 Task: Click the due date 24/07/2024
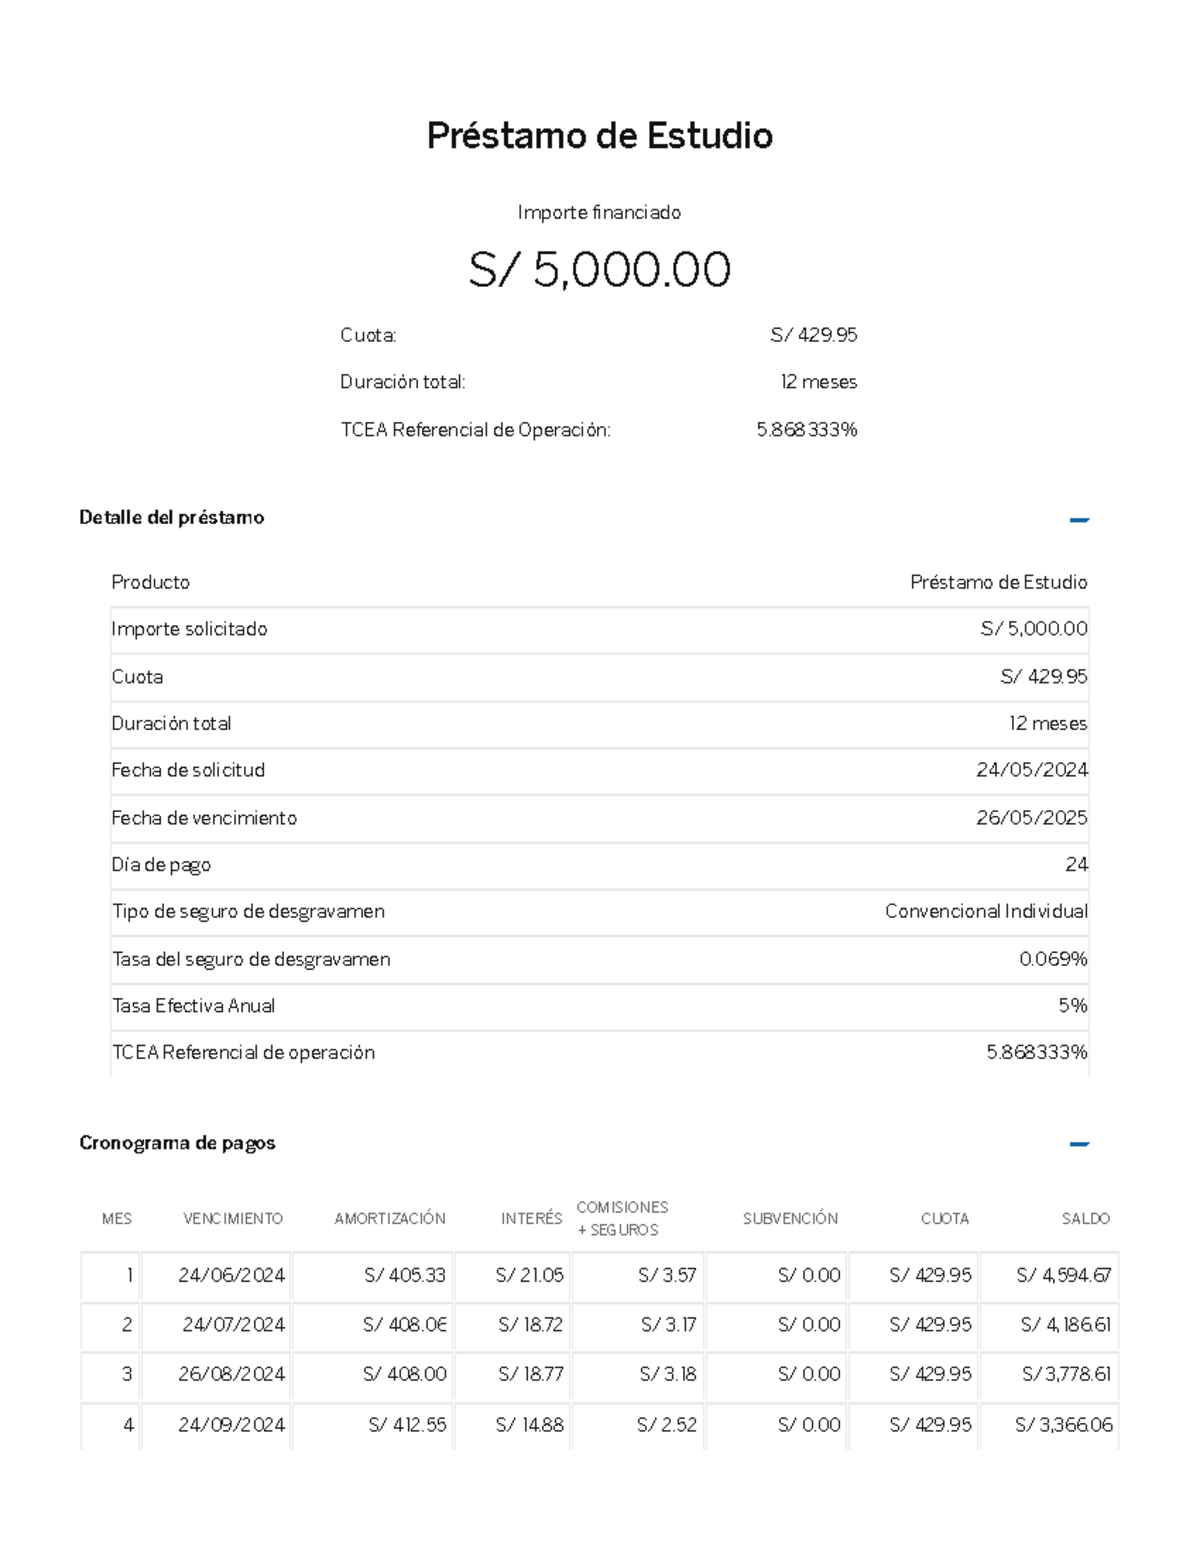(234, 1325)
